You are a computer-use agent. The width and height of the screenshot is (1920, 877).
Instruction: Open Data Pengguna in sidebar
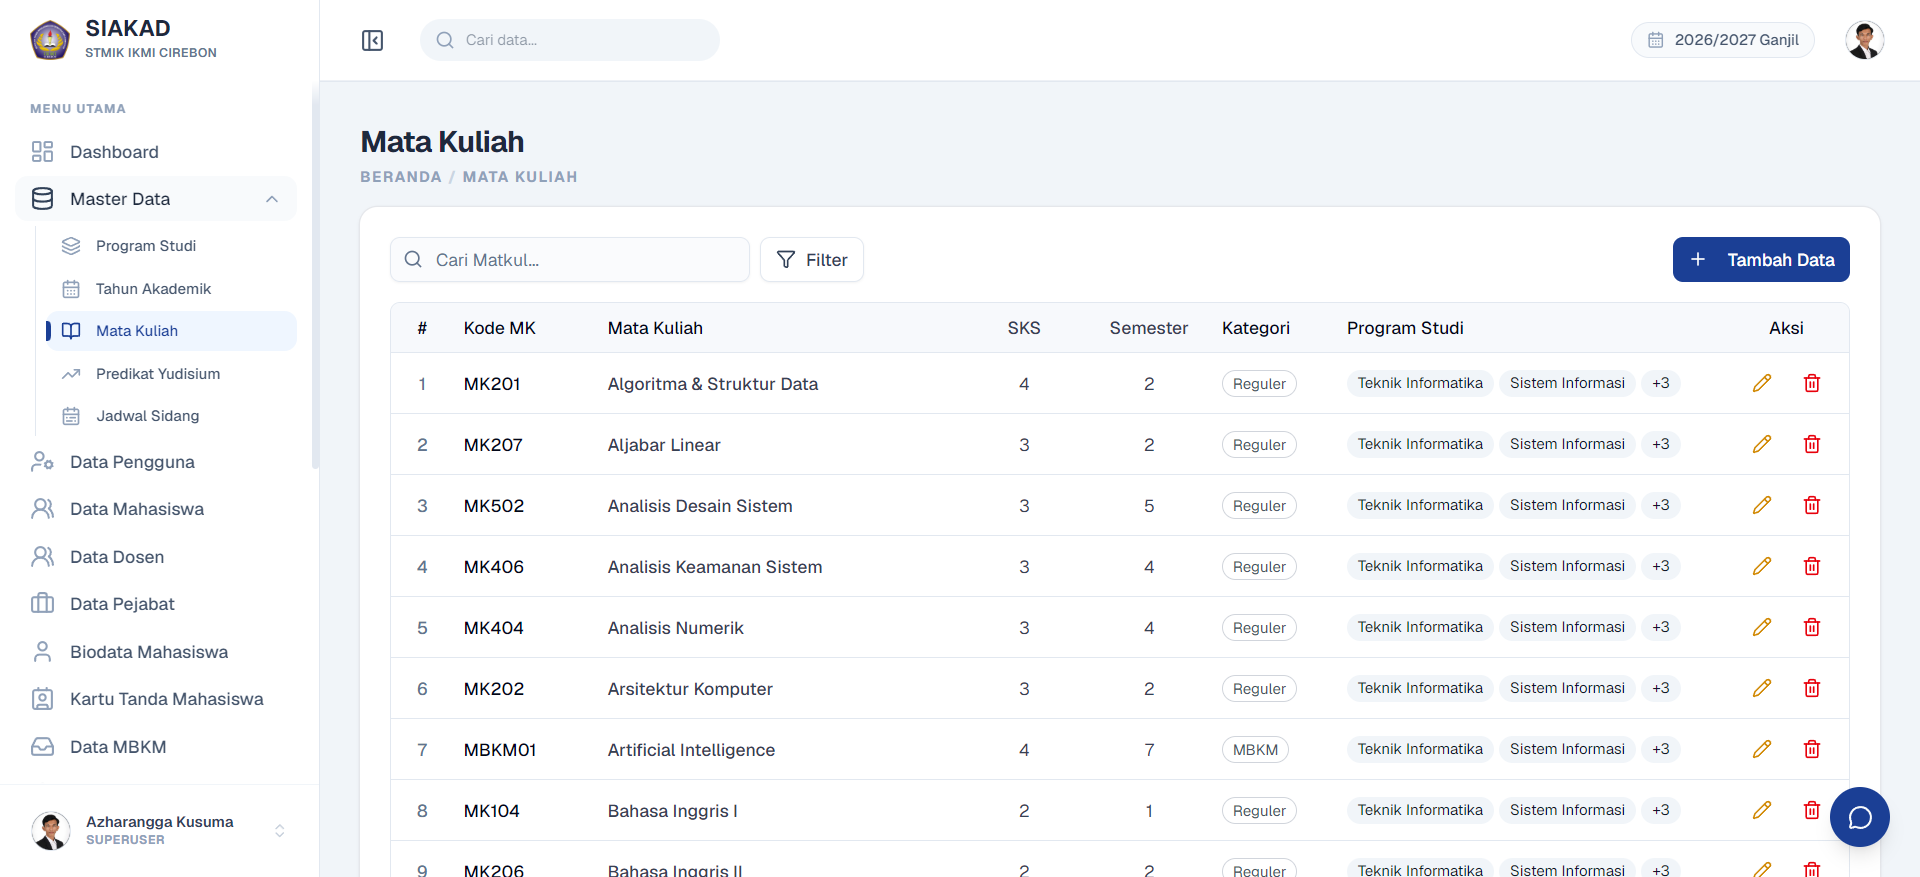[156, 462]
